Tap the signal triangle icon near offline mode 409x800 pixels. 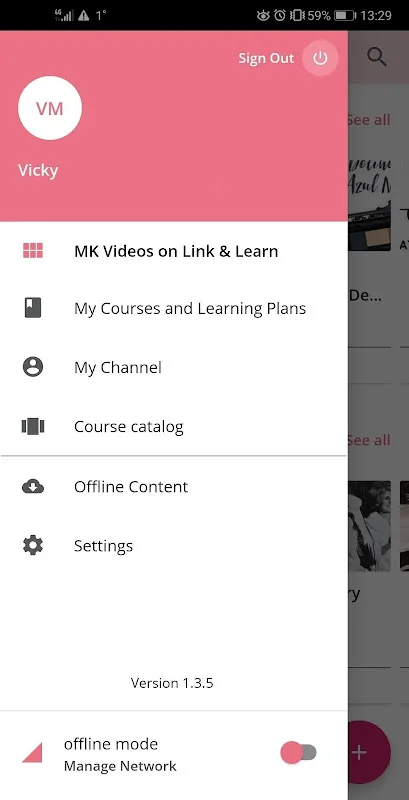pyautogui.click(x=32, y=753)
